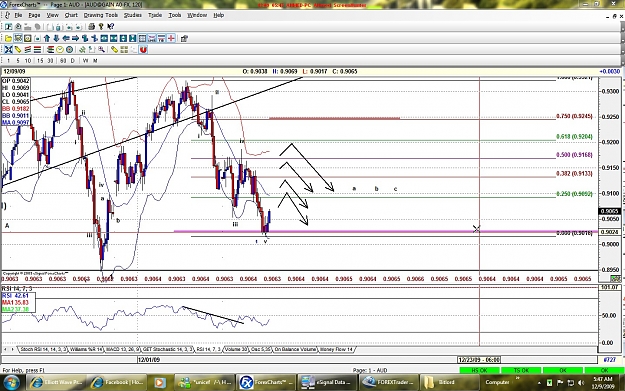Click the blue right arrow chart icon
625x391 pixels.
pyautogui.click(x=75, y=39)
